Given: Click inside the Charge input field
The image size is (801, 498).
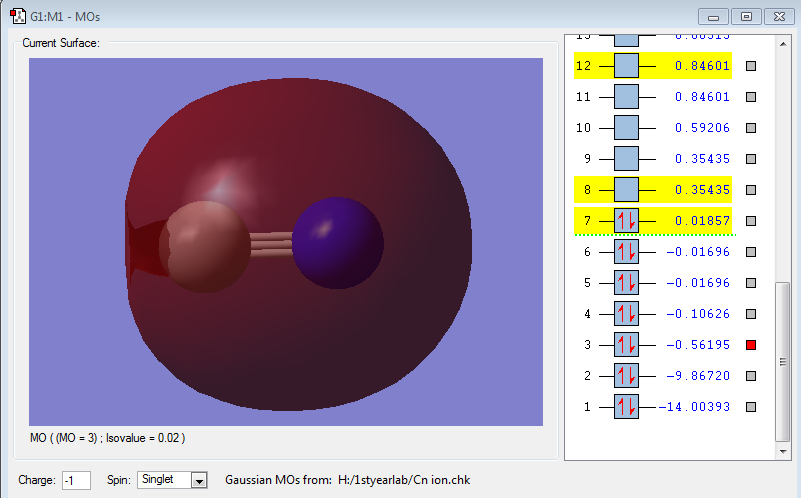Looking at the screenshot, I should coord(76,481).
